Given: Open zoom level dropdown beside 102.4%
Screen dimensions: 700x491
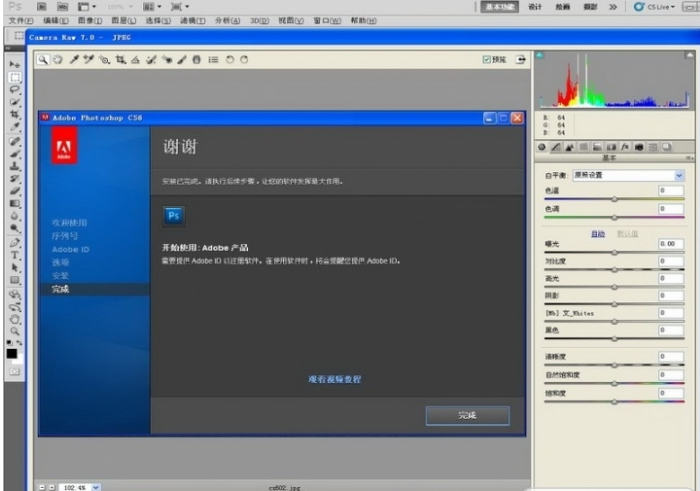Looking at the screenshot, I should point(96,487).
